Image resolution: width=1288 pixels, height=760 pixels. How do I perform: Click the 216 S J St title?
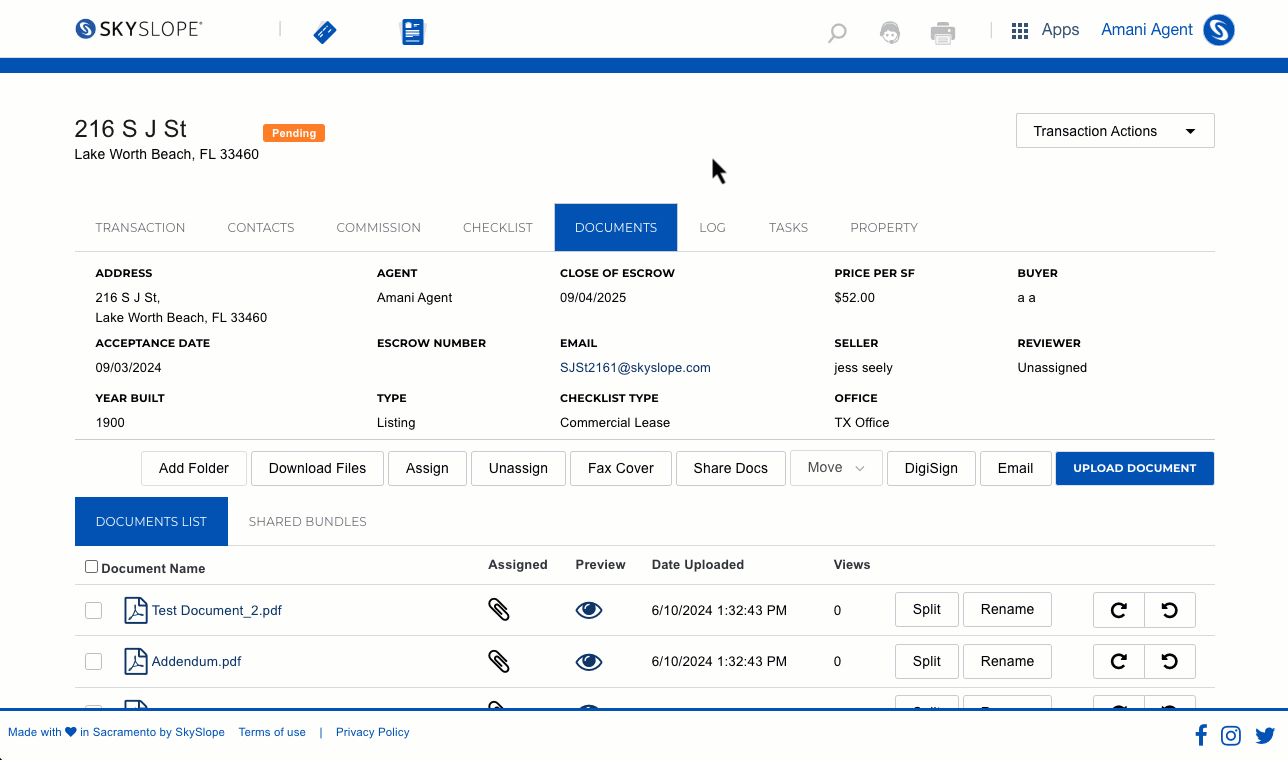pyautogui.click(x=131, y=129)
